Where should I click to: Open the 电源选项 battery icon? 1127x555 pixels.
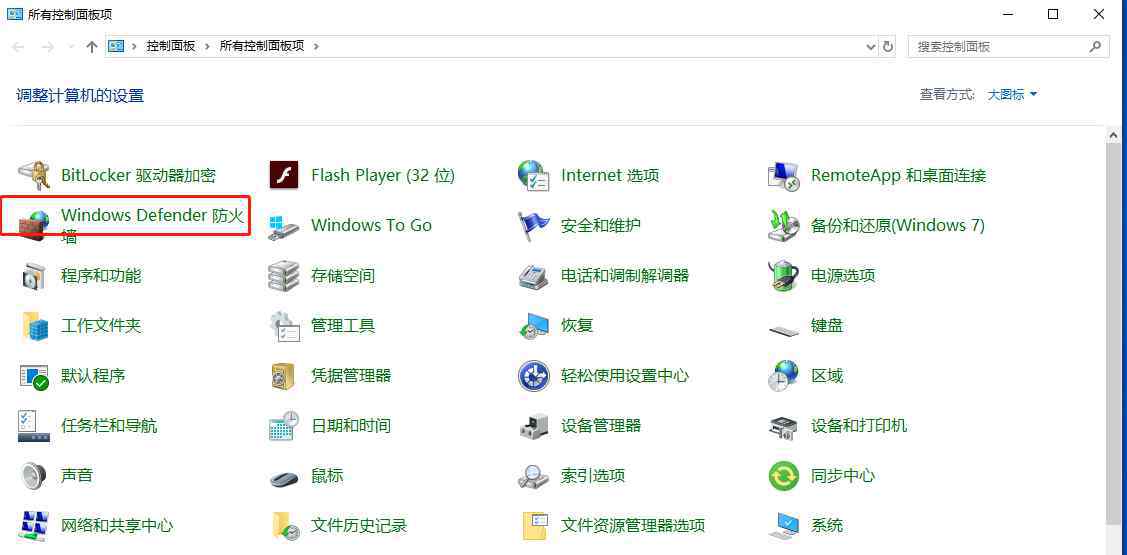[x=783, y=275]
